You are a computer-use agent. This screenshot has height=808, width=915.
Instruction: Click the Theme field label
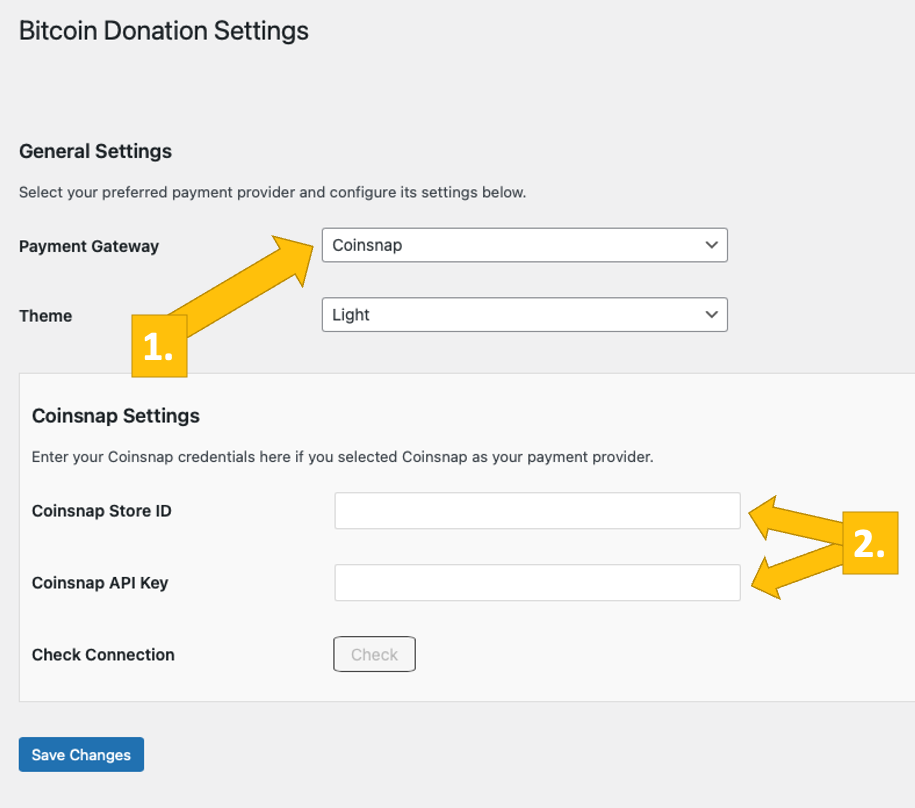46,316
